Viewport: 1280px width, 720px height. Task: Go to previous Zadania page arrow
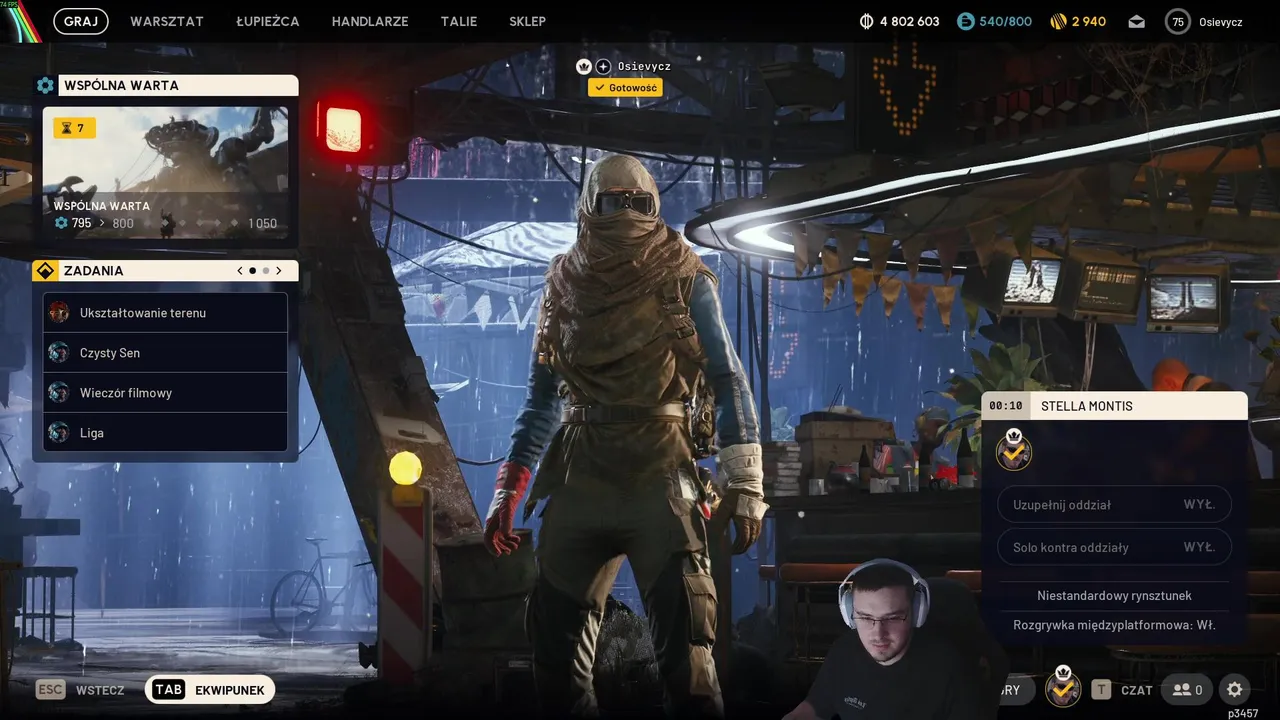pyautogui.click(x=240, y=271)
